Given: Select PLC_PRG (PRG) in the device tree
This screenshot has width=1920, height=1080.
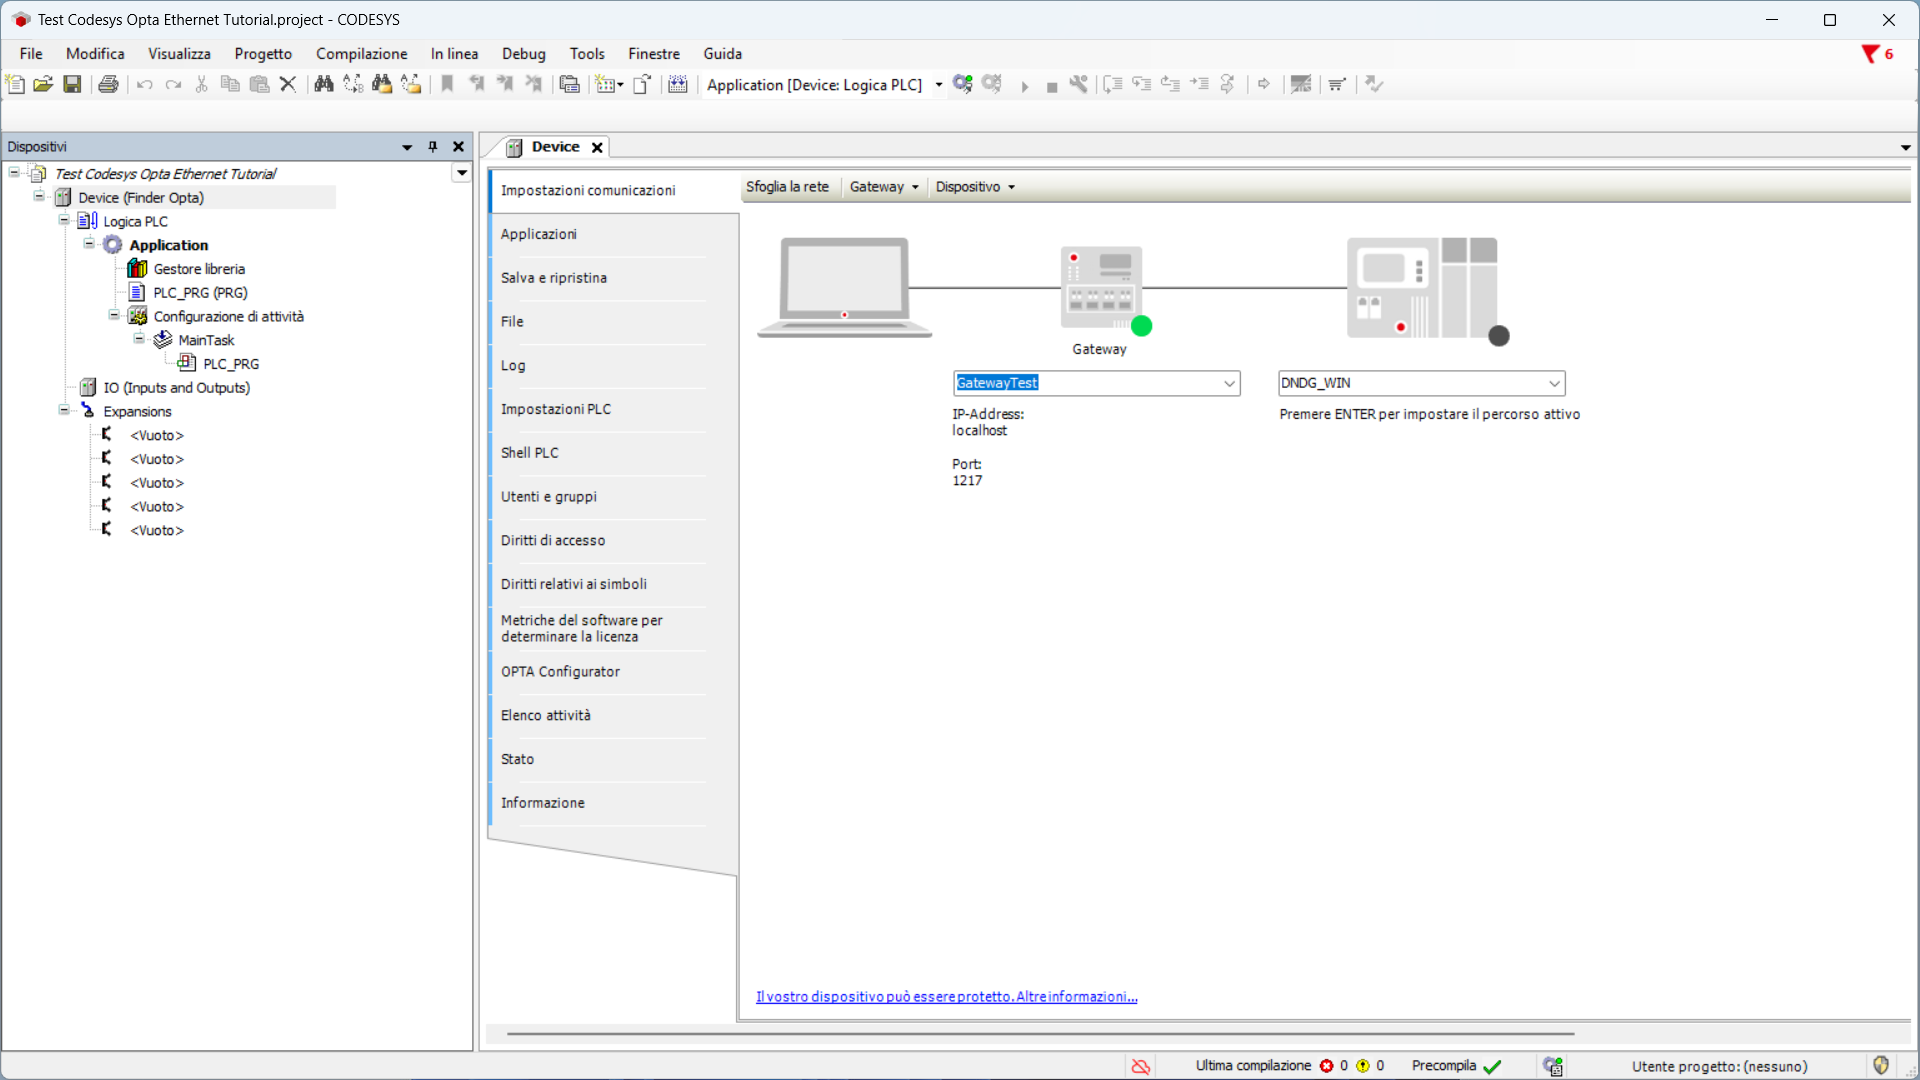Looking at the screenshot, I should pos(200,292).
